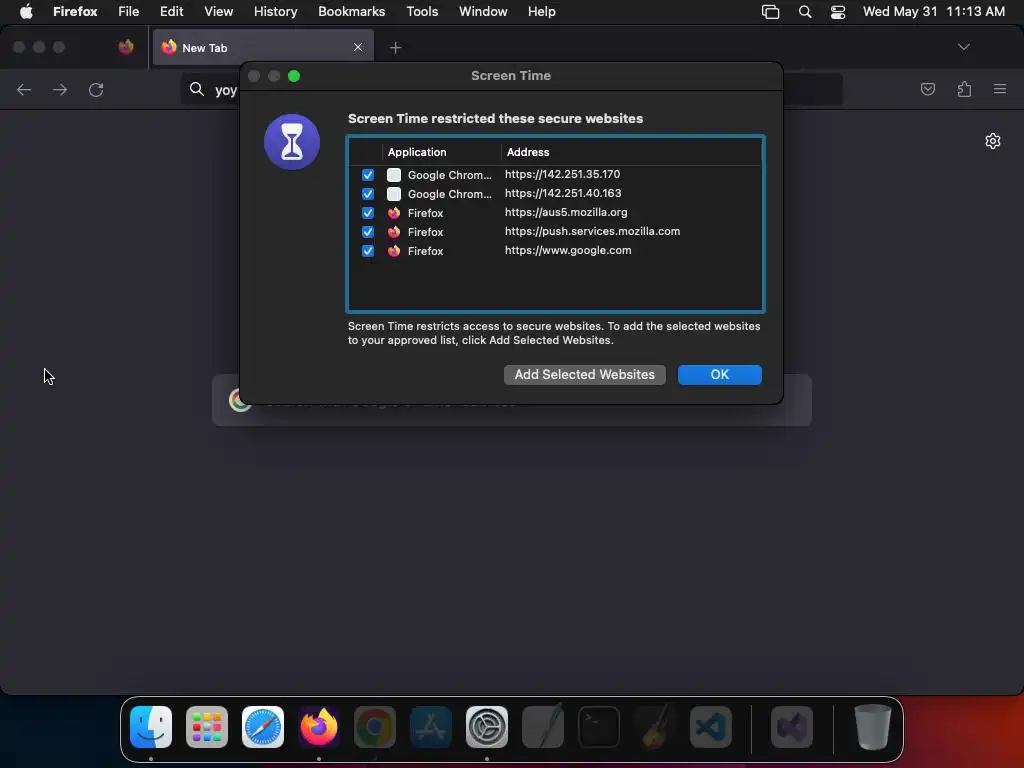Screen dimensions: 1024x768
Task: Open Terminal from the Dock
Action: point(599,727)
